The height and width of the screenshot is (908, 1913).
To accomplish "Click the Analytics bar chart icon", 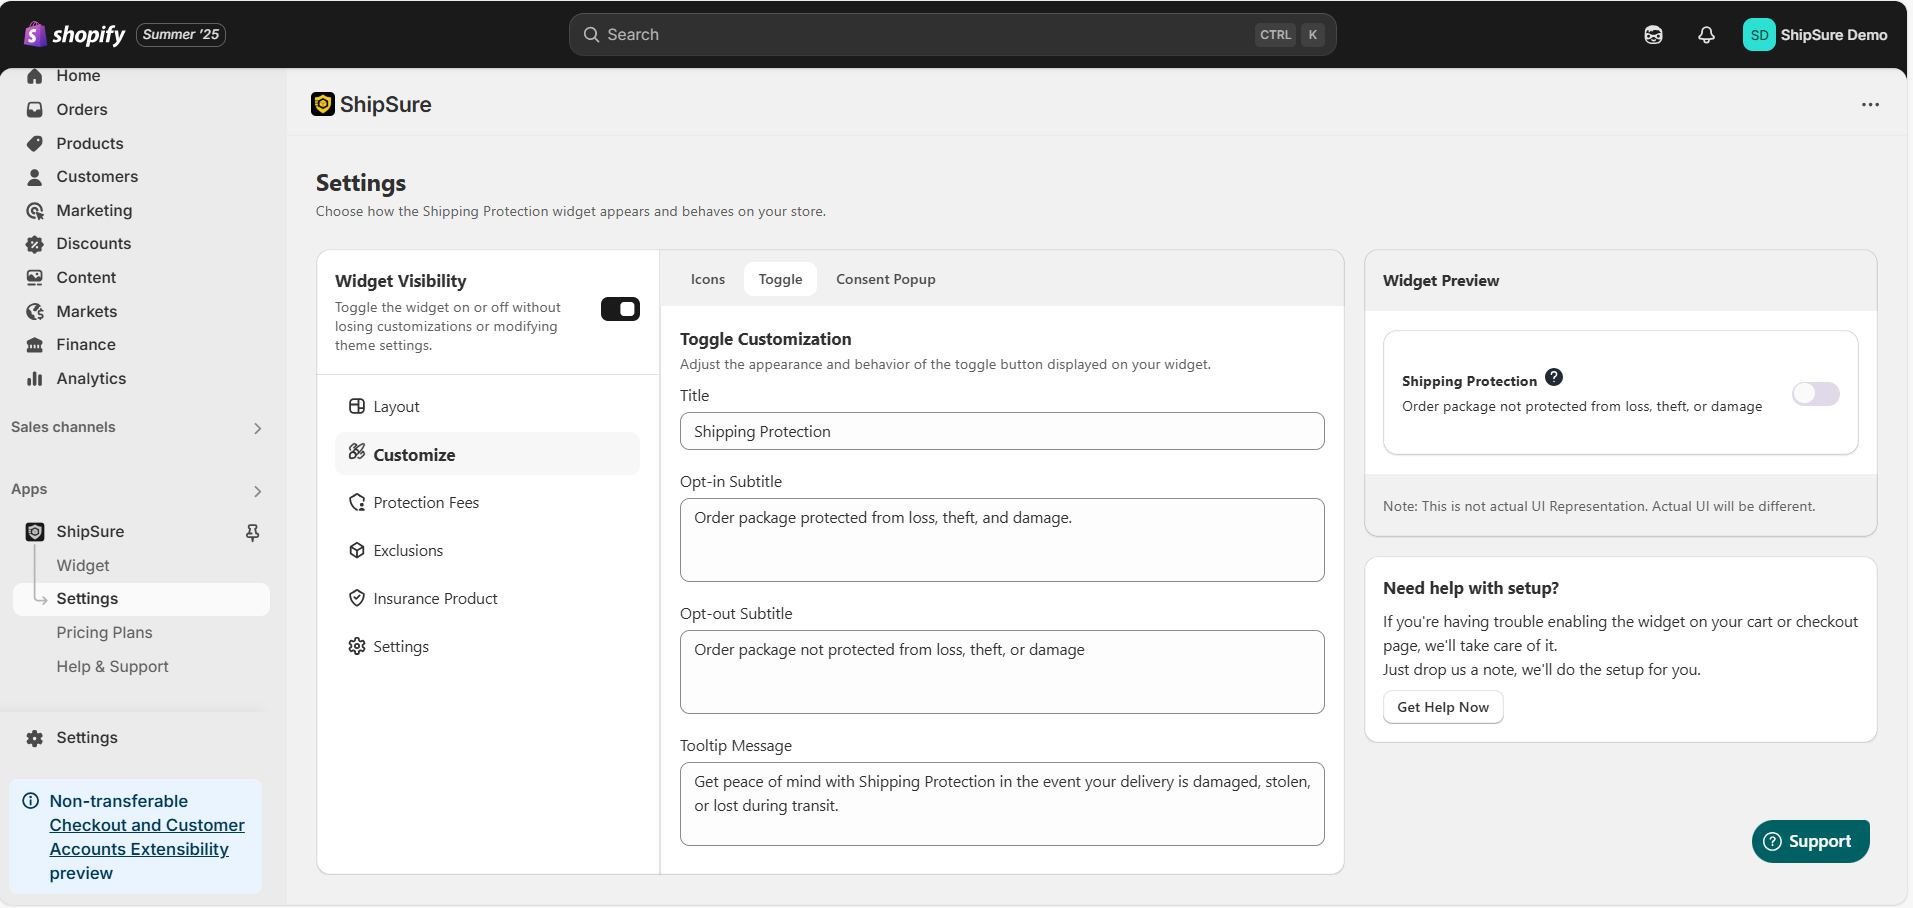I will (x=35, y=379).
